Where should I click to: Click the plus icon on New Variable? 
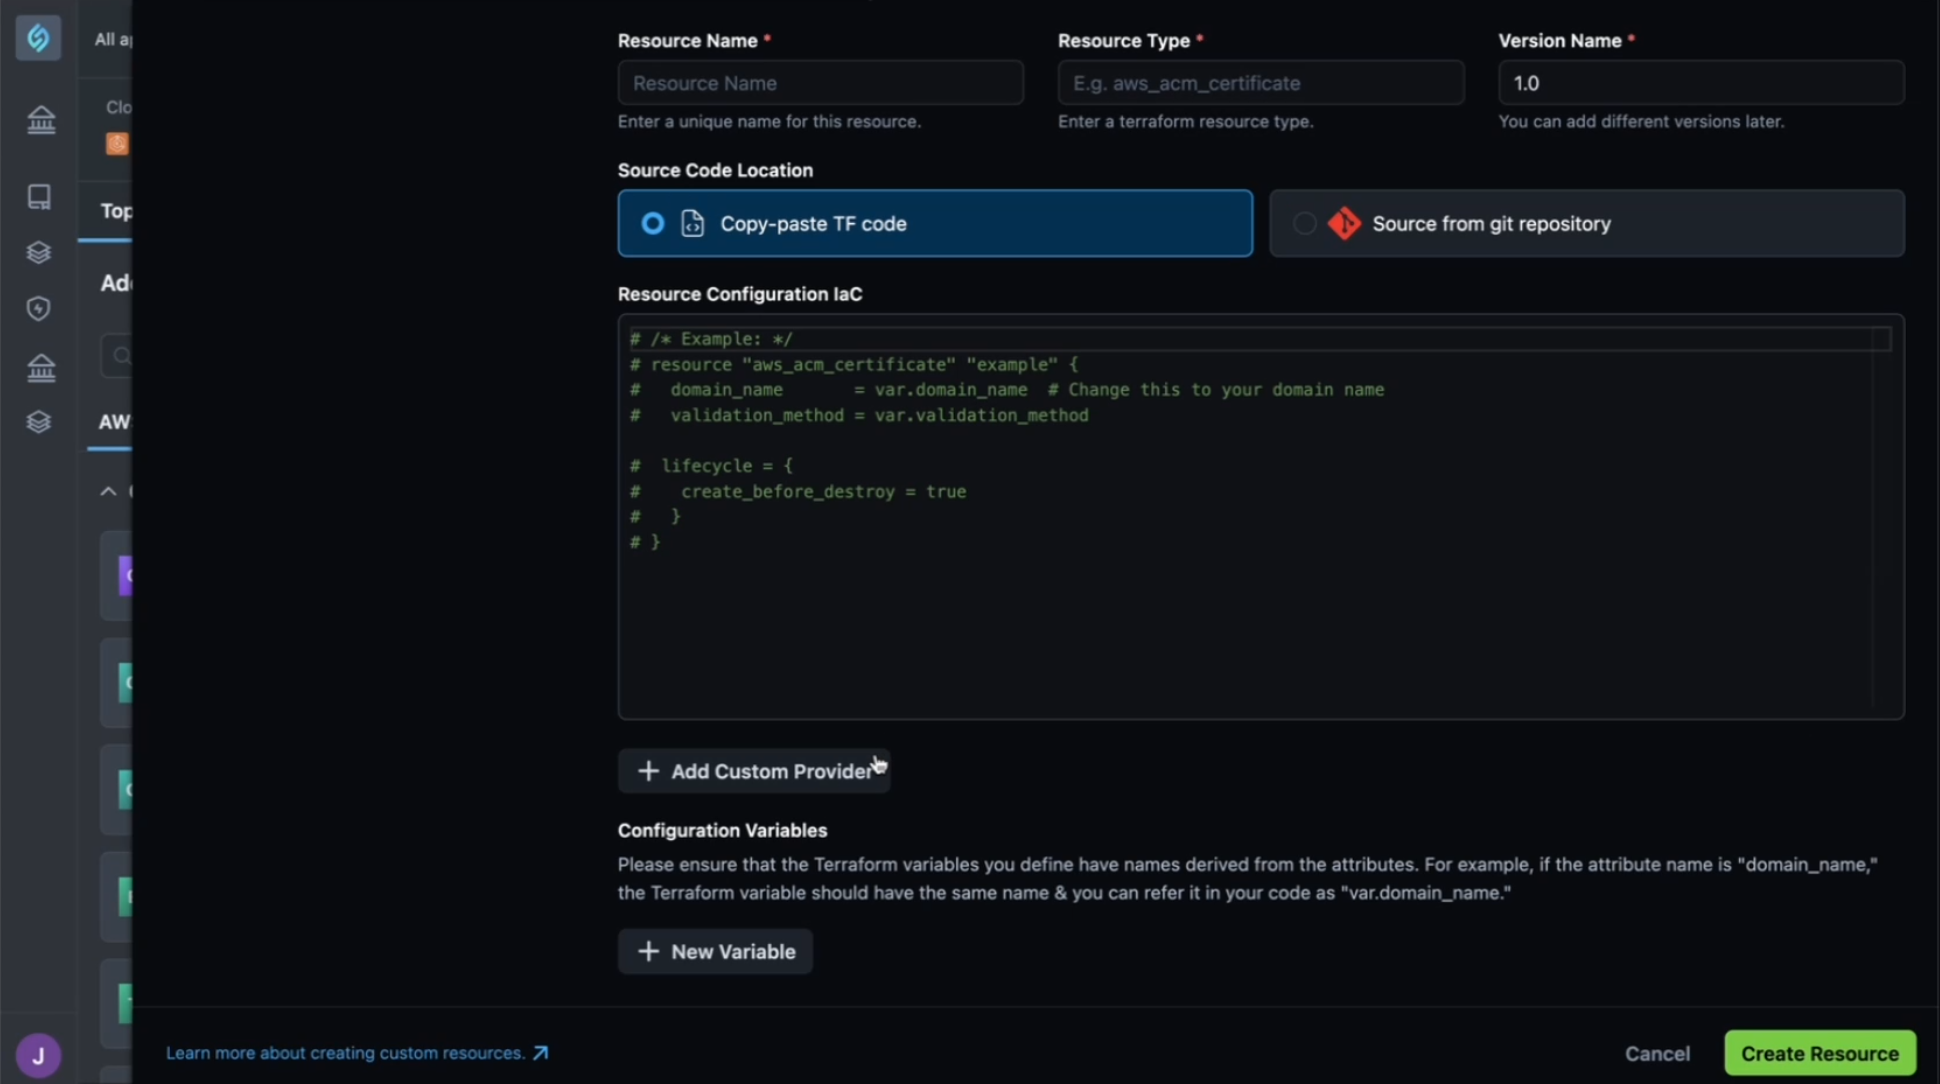[x=648, y=951]
